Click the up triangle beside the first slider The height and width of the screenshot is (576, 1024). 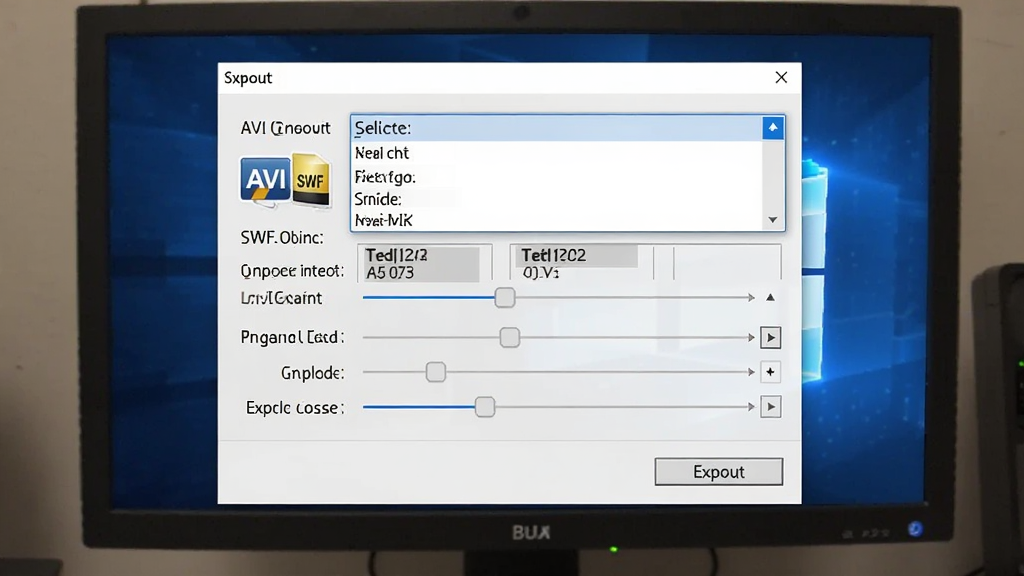click(770, 298)
